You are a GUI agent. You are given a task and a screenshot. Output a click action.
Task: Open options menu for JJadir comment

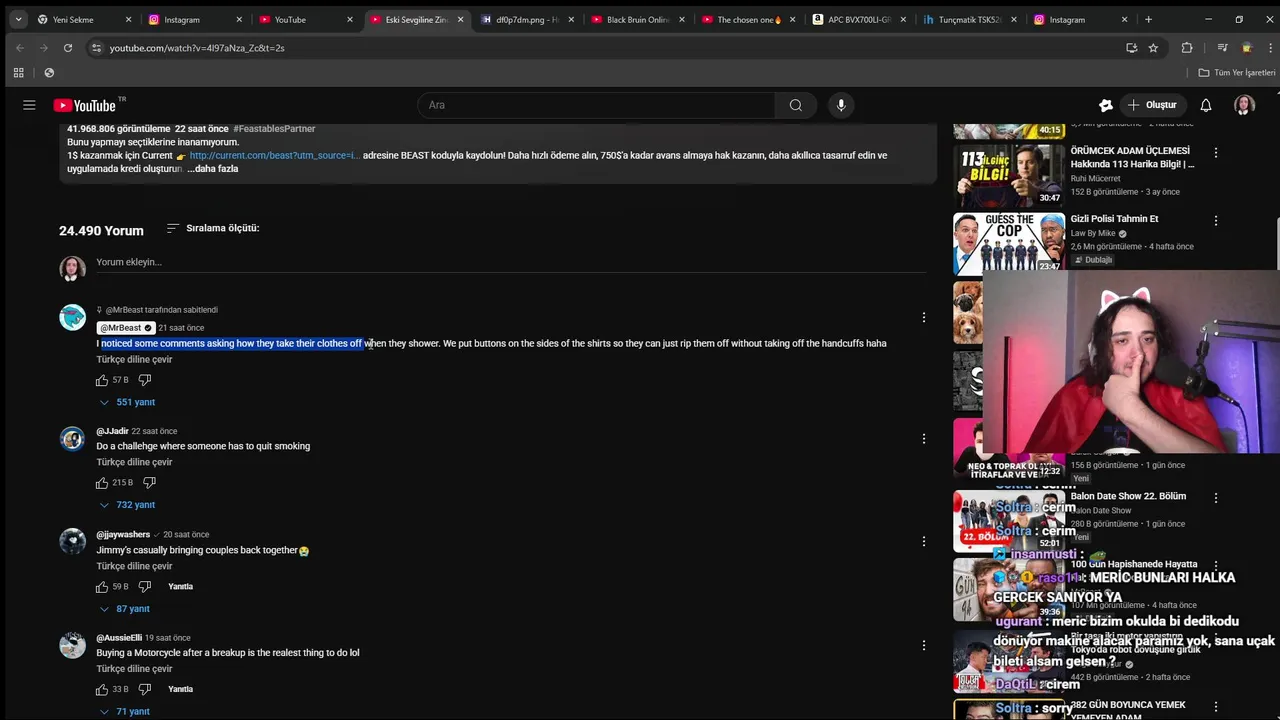(924, 438)
